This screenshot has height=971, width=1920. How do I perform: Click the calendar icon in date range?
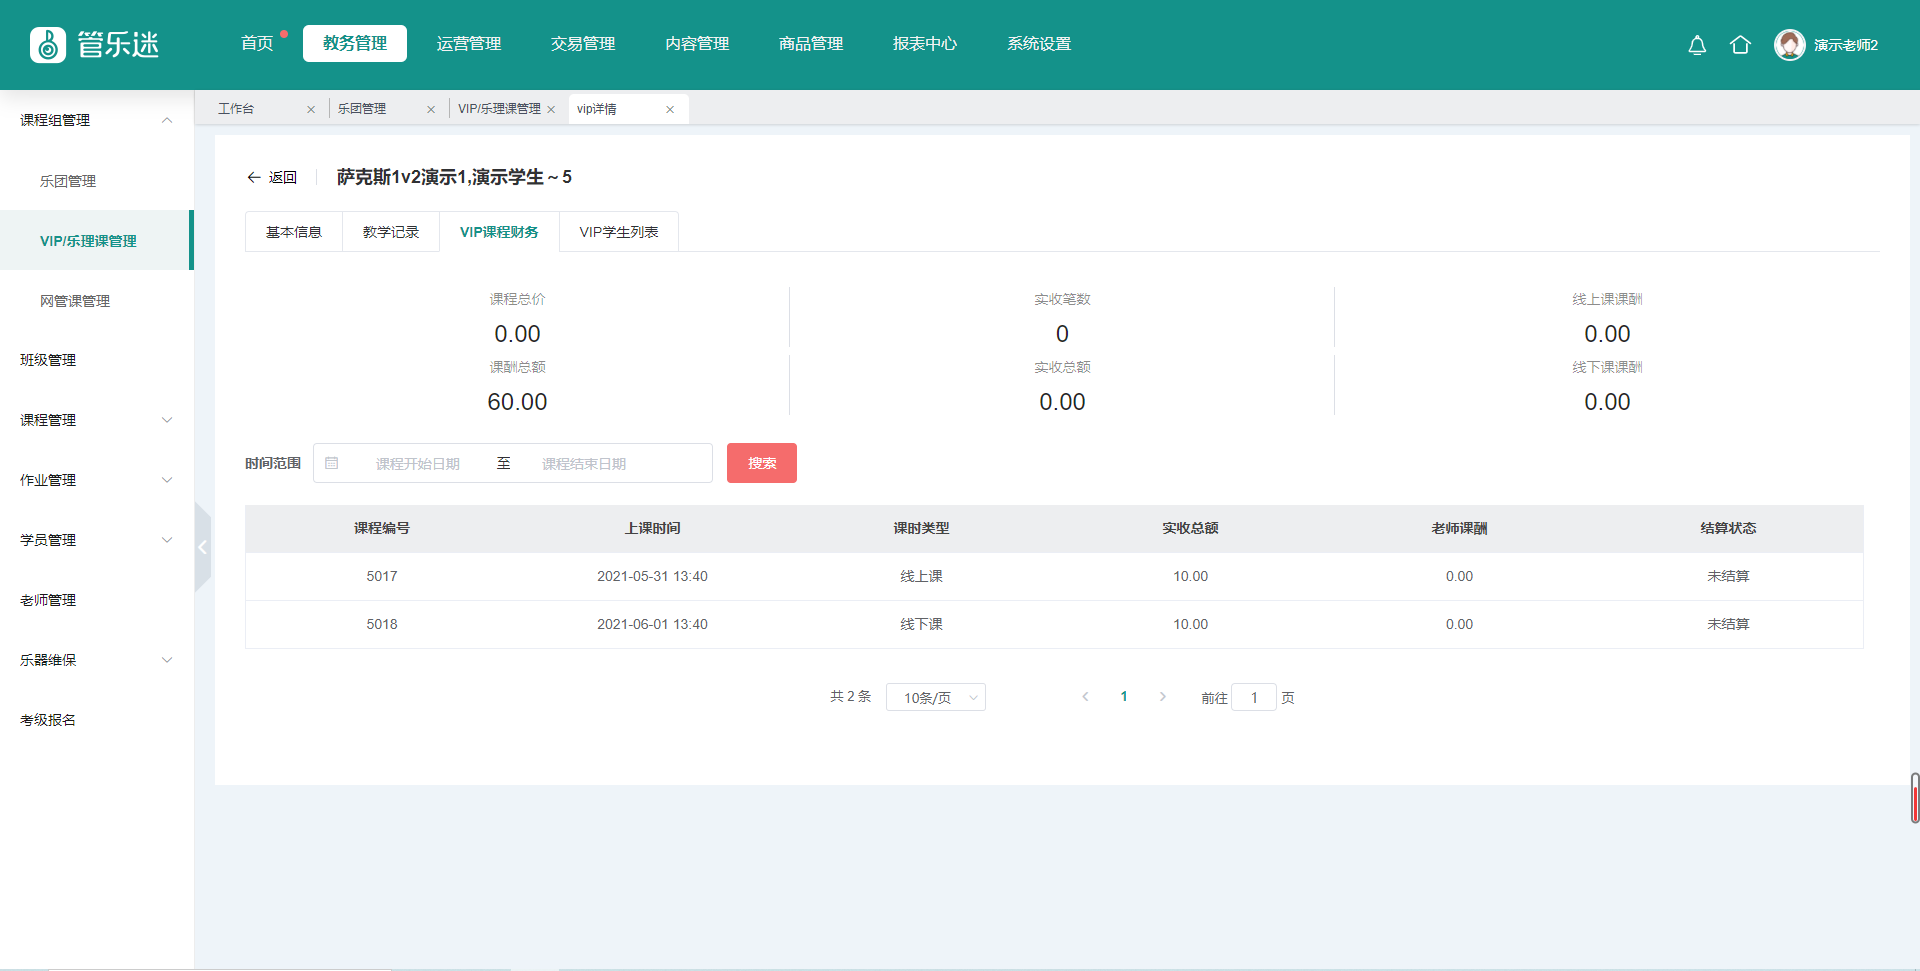pos(332,463)
